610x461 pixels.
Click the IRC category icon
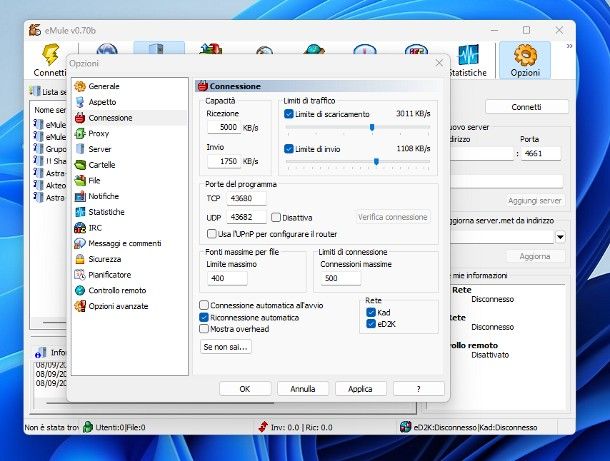80,228
